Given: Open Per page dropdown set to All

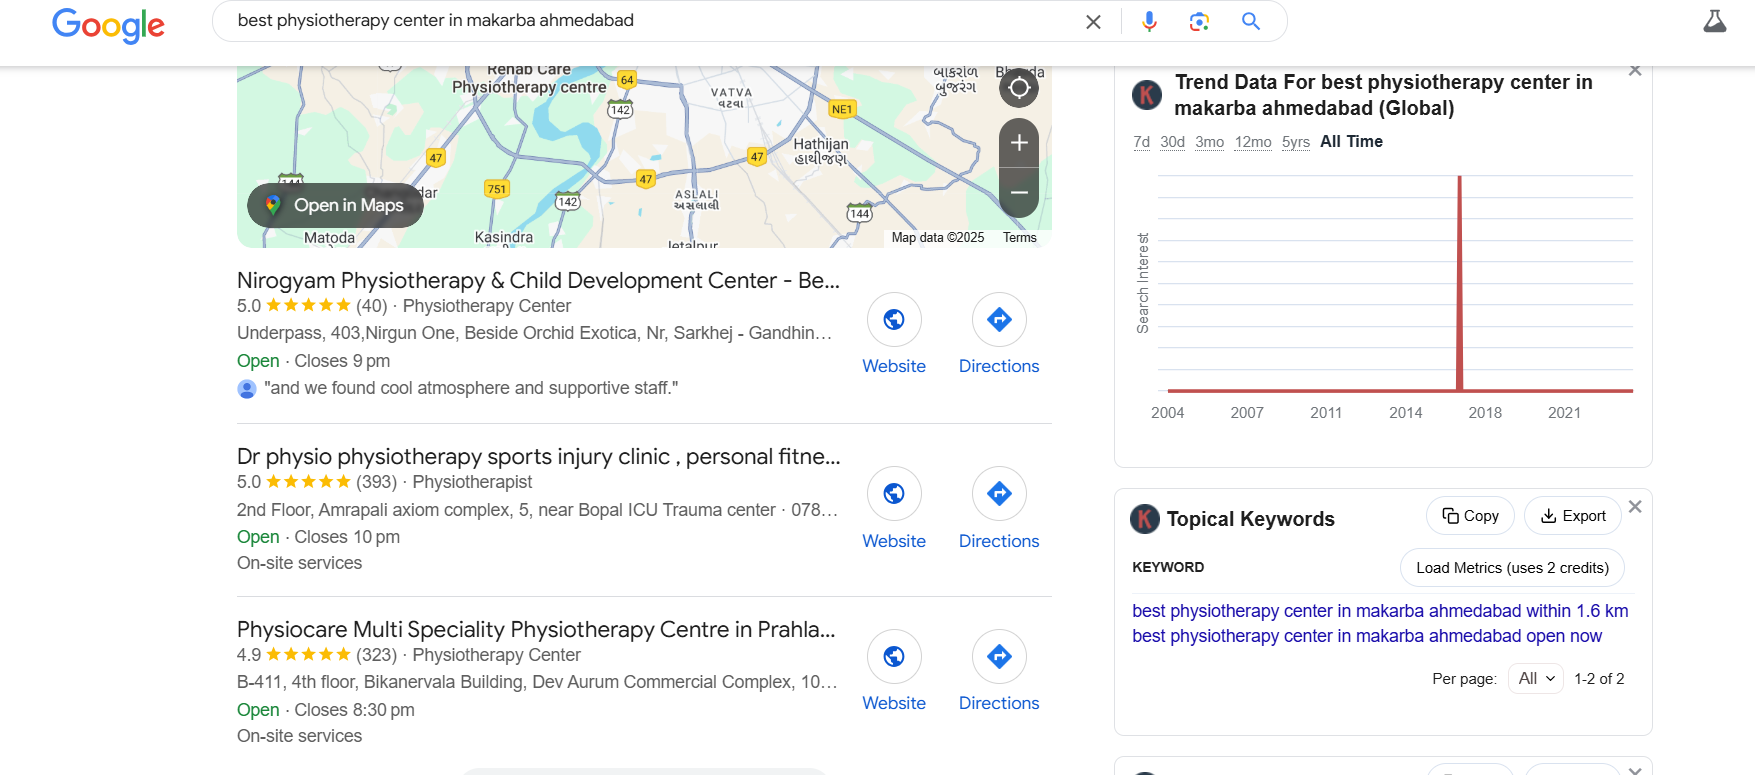Looking at the screenshot, I should (x=1535, y=679).
